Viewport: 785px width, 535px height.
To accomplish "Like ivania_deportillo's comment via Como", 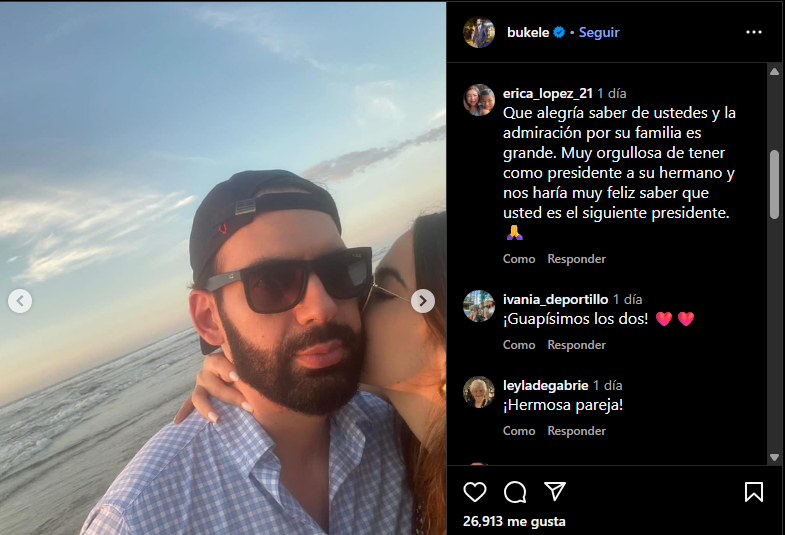I will click(x=519, y=345).
